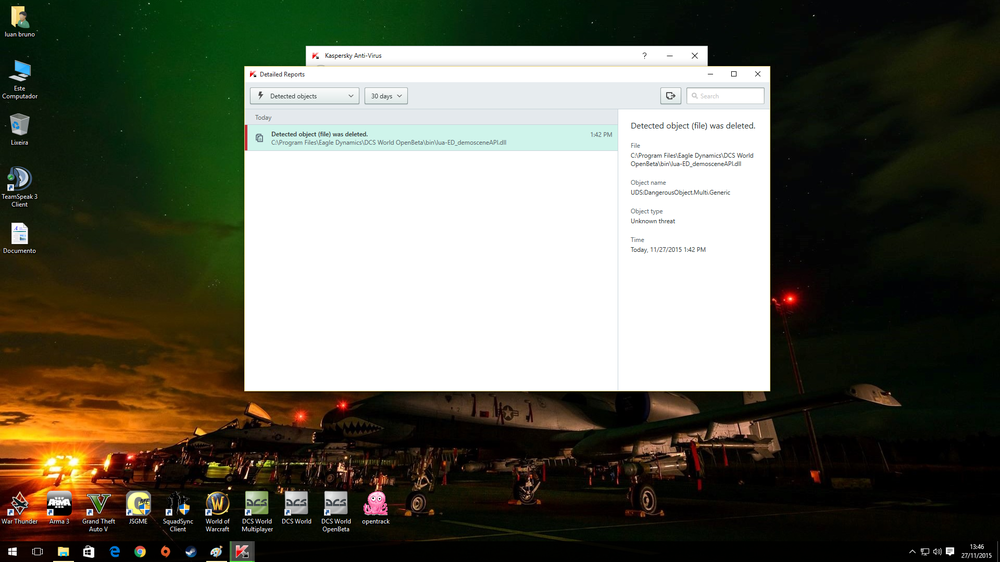Launch War Thunder from the desktop
This screenshot has height=562, width=1000.
19,504
